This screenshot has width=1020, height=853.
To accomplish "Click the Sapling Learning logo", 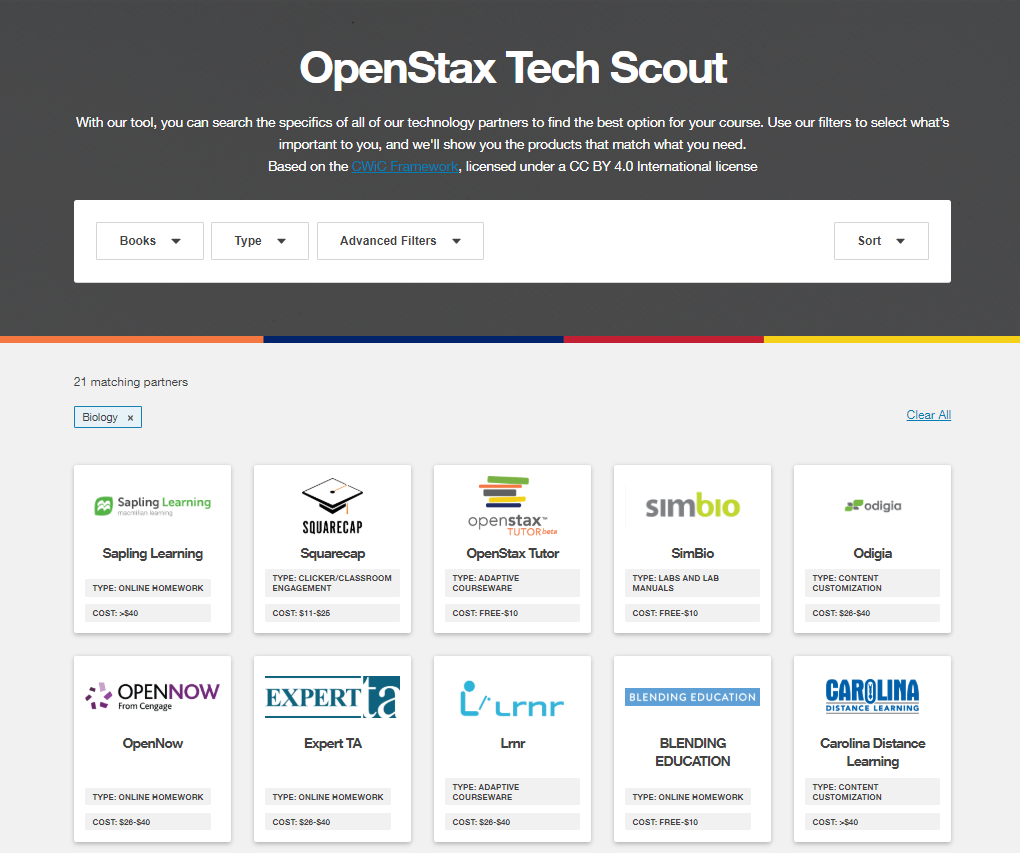I will tap(153, 506).
